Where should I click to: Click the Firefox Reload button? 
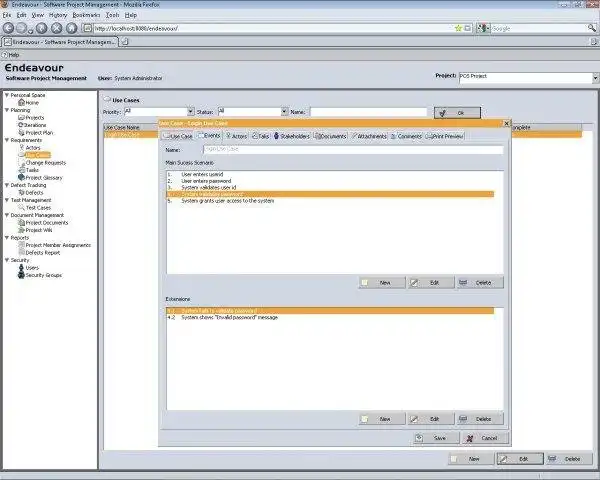click(x=41, y=28)
